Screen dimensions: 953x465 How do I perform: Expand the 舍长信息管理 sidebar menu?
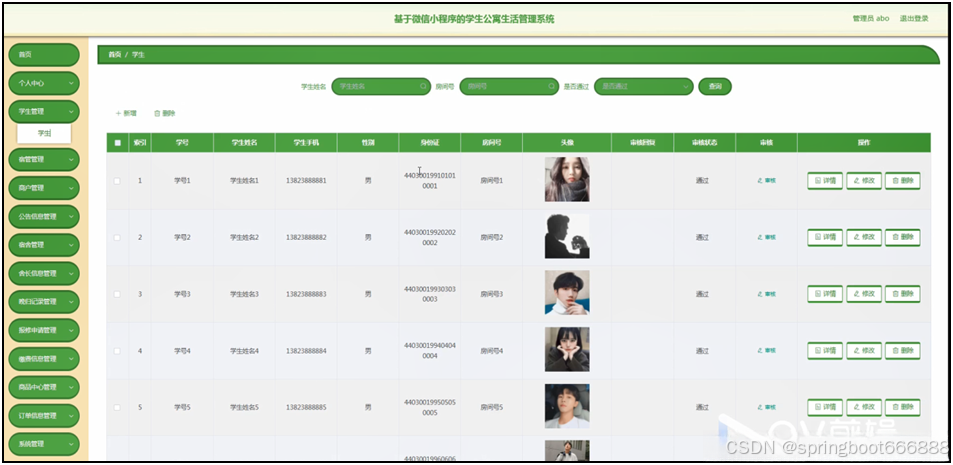(44, 274)
